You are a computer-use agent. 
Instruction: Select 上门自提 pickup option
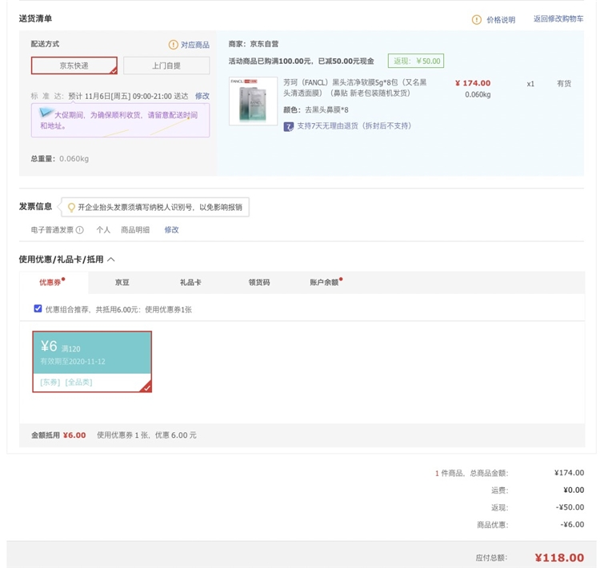(166, 66)
